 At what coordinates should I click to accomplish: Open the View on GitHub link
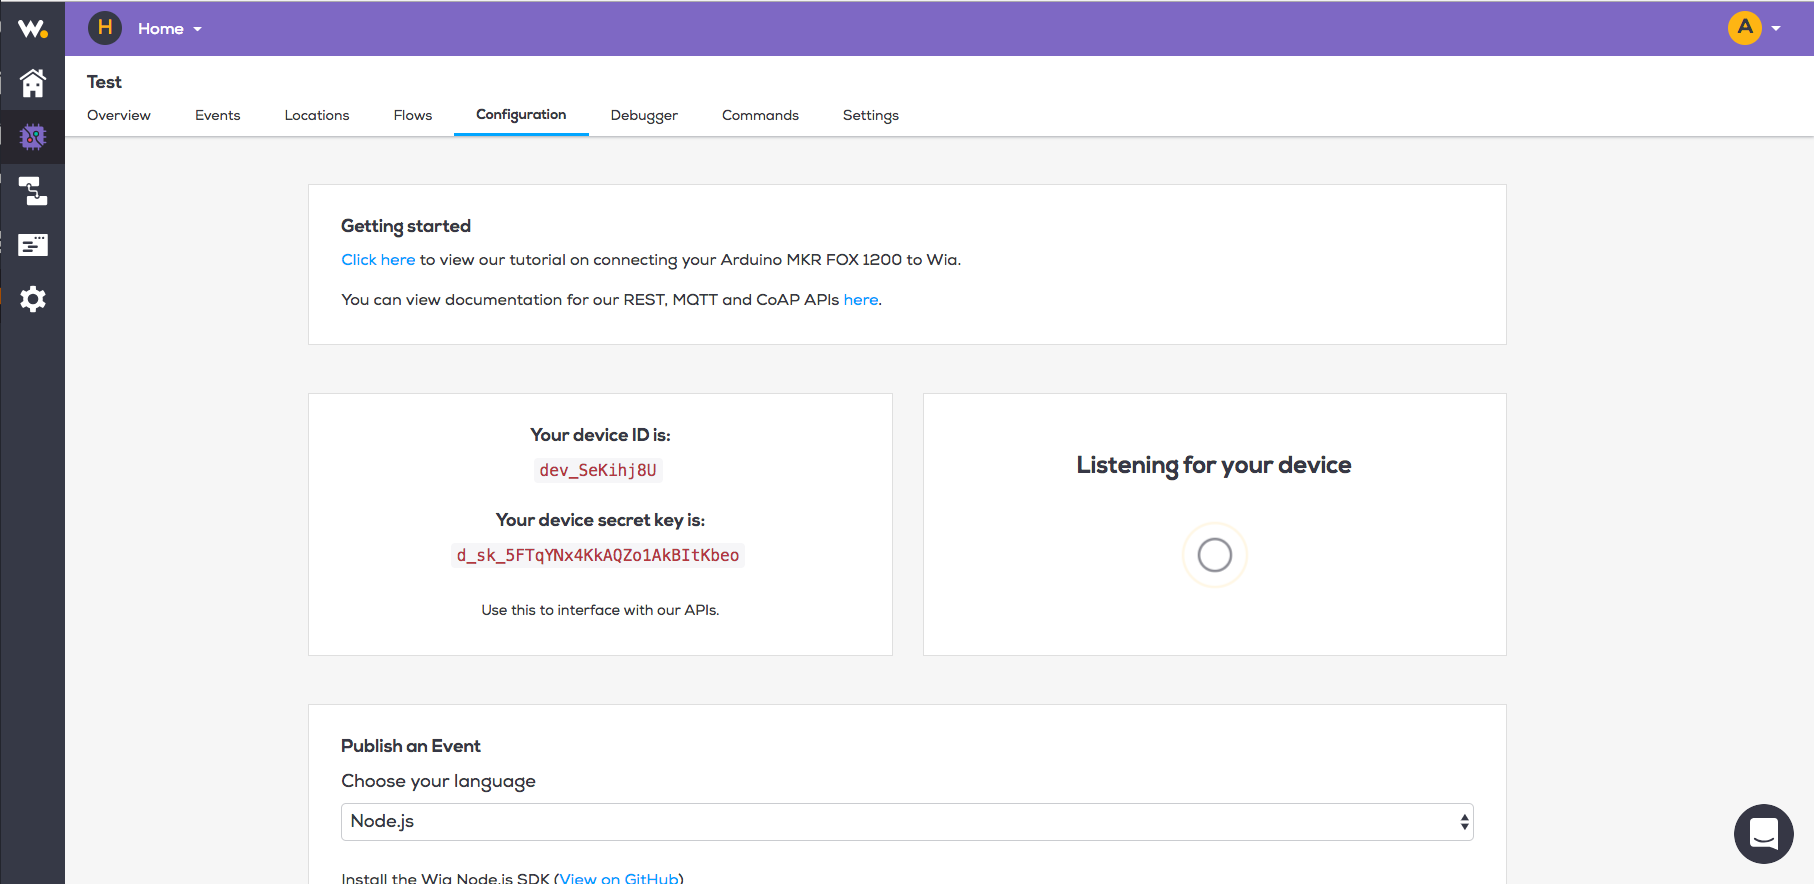click(x=619, y=878)
